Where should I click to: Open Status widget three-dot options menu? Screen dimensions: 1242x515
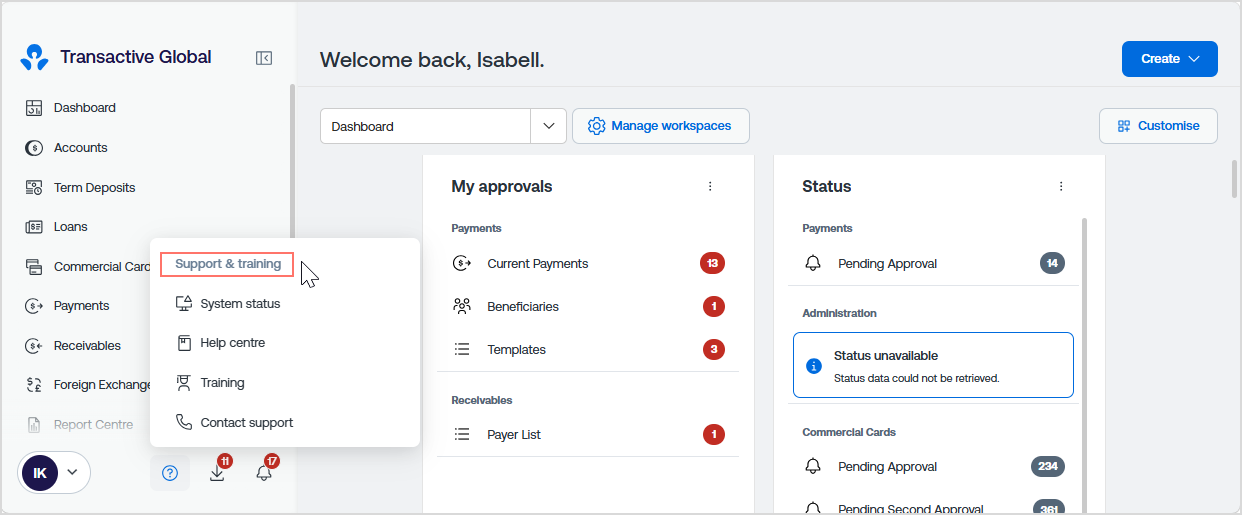1061,186
